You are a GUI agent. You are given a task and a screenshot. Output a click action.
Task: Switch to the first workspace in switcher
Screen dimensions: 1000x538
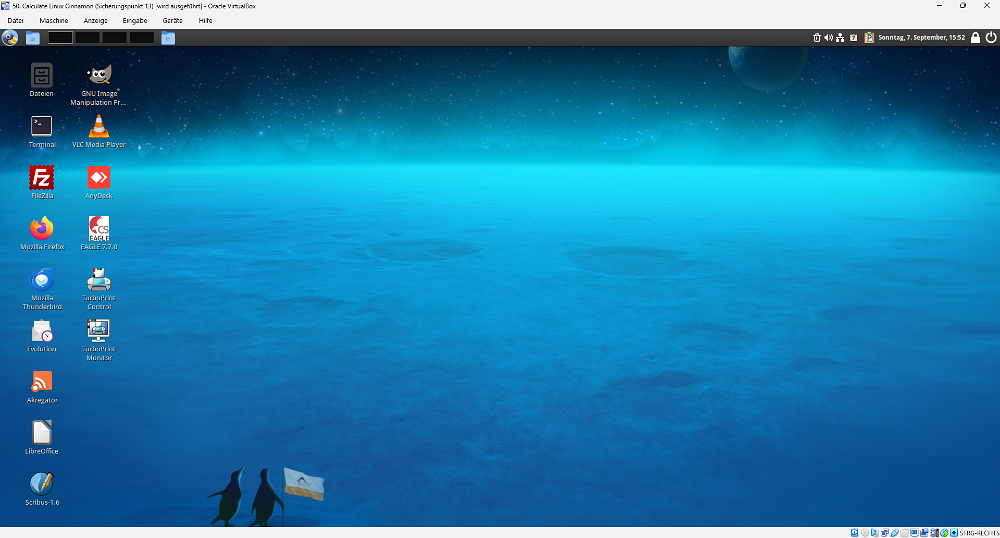tap(61, 38)
